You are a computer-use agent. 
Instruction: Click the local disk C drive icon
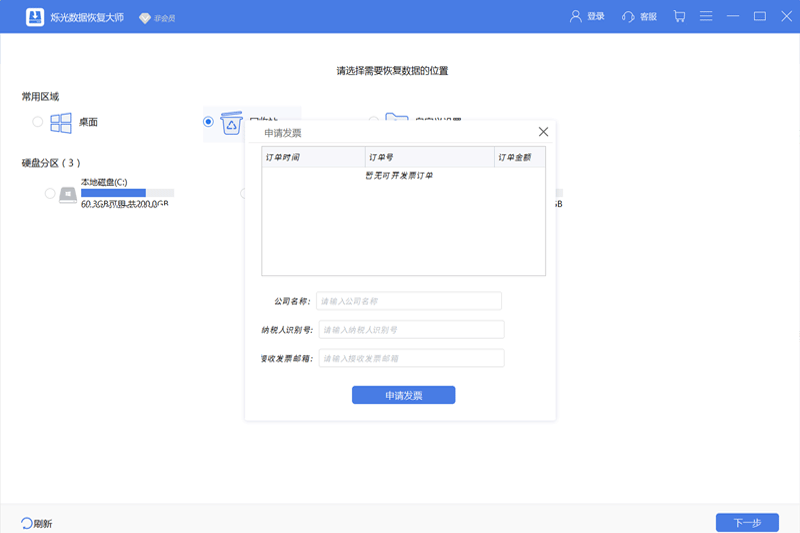pos(68,194)
